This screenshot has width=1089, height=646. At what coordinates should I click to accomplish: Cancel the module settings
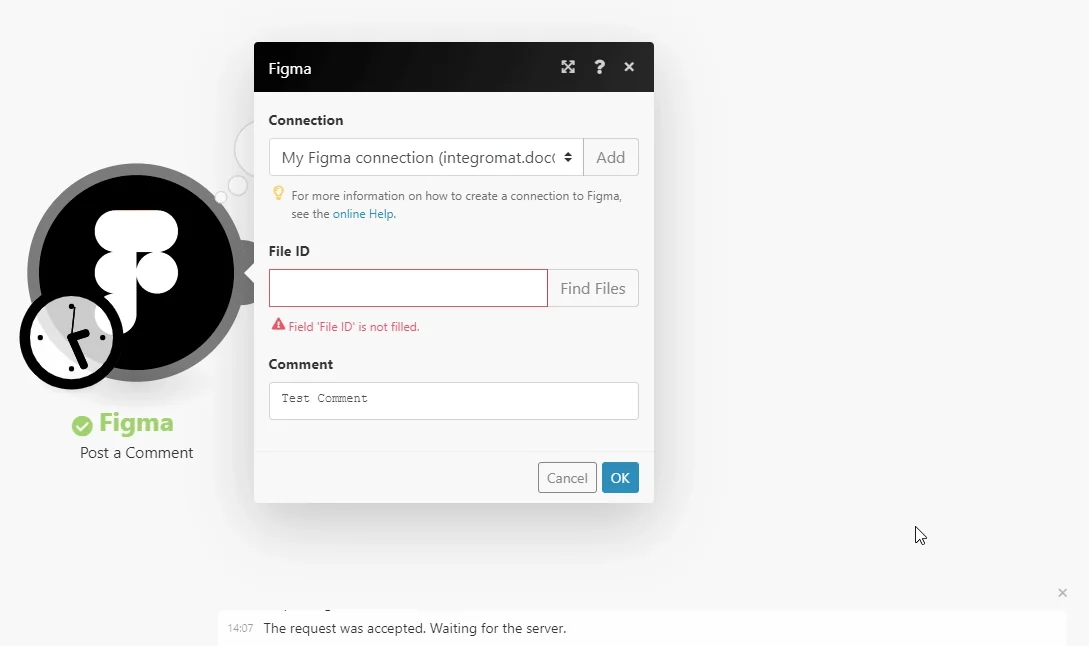click(x=567, y=478)
